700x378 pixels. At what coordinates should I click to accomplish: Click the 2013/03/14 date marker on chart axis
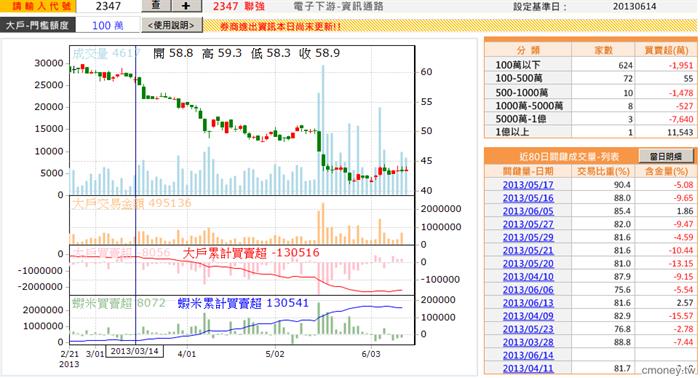click(x=134, y=351)
